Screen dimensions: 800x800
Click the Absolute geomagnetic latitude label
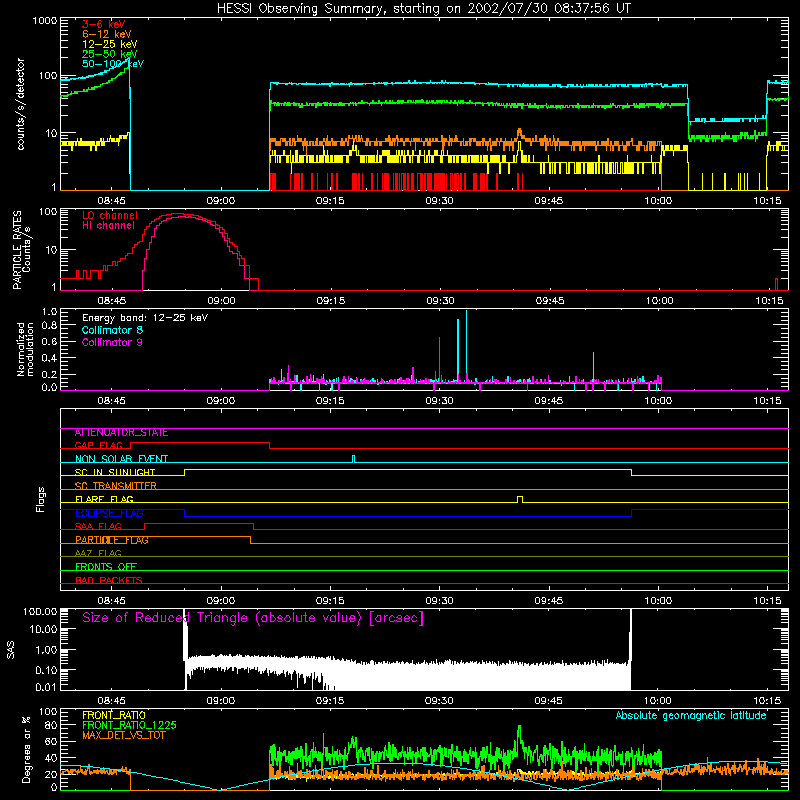[x=691, y=716]
